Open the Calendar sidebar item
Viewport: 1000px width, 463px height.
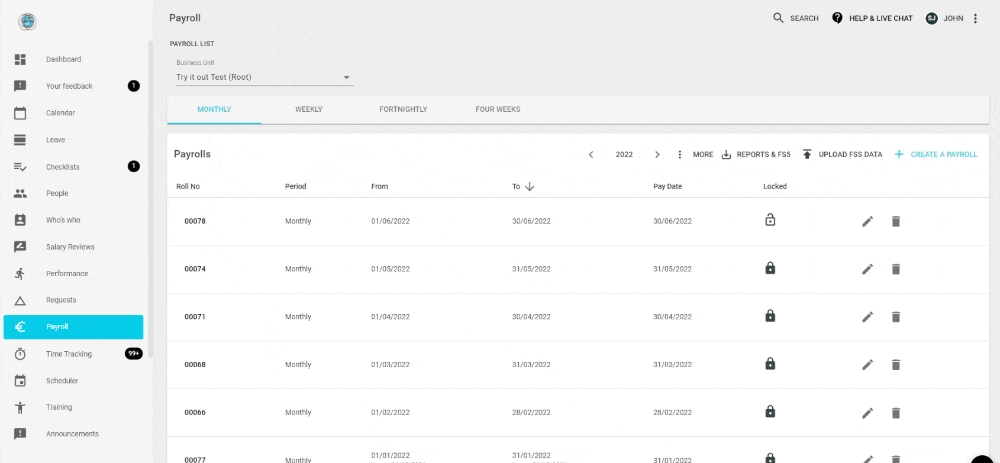point(73,113)
